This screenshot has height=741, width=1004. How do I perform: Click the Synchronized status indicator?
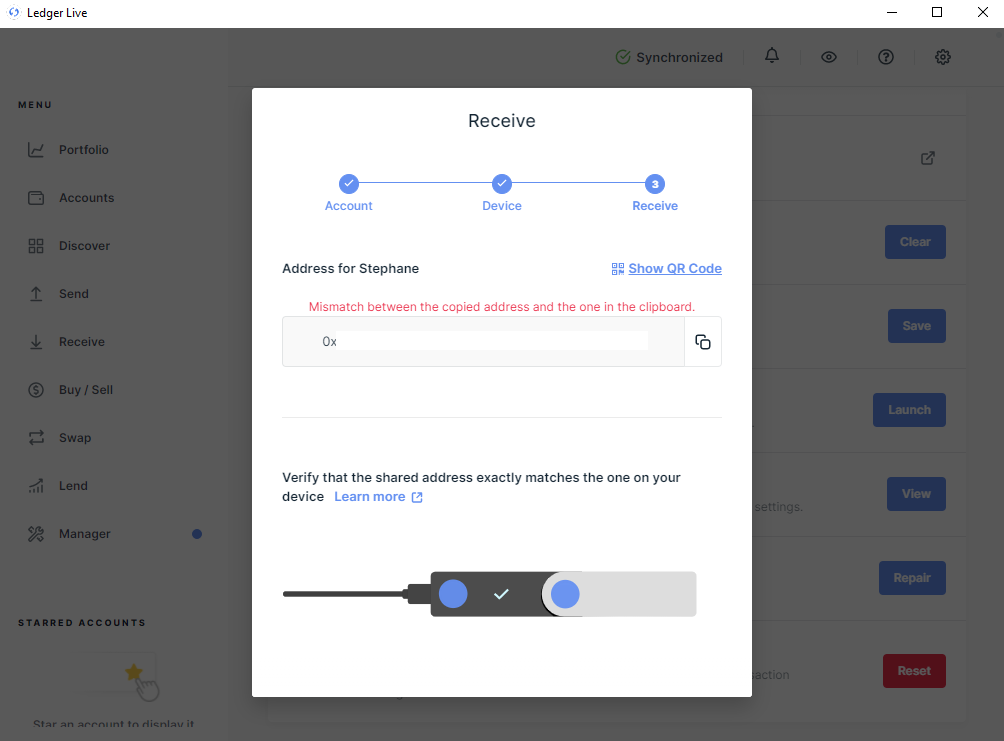tap(669, 57)
